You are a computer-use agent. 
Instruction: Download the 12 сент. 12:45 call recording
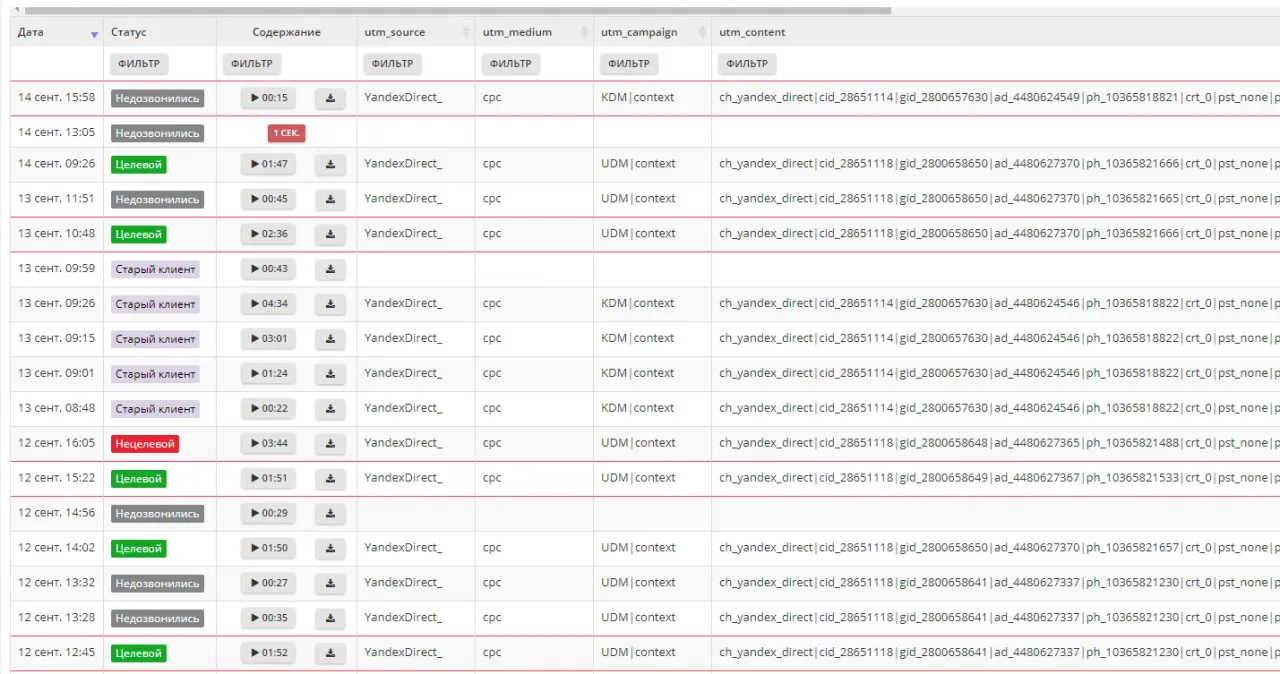tap(330, 653)
